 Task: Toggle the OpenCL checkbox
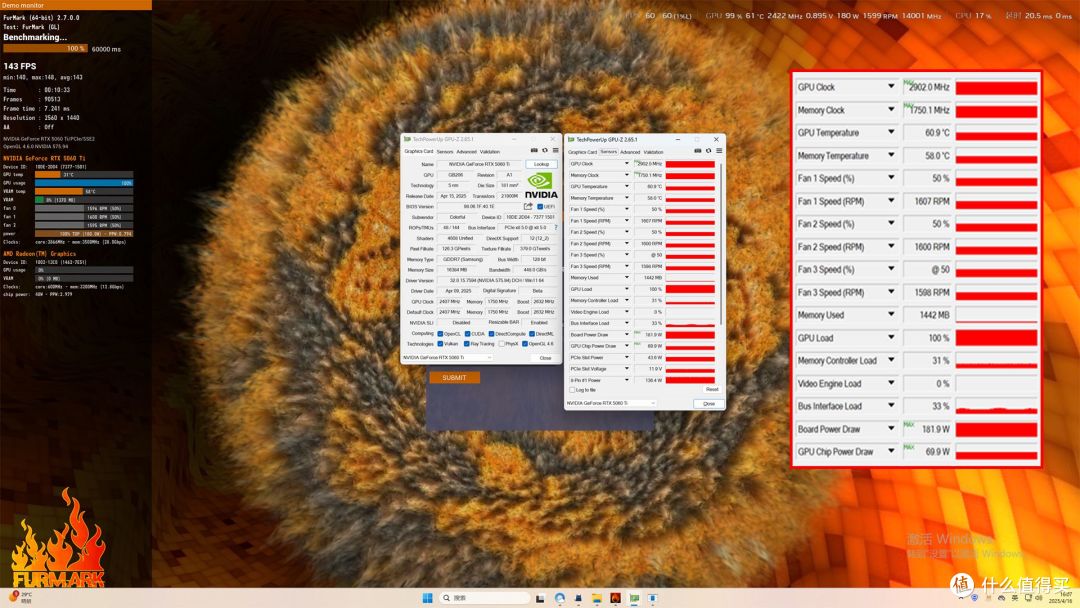440,333
